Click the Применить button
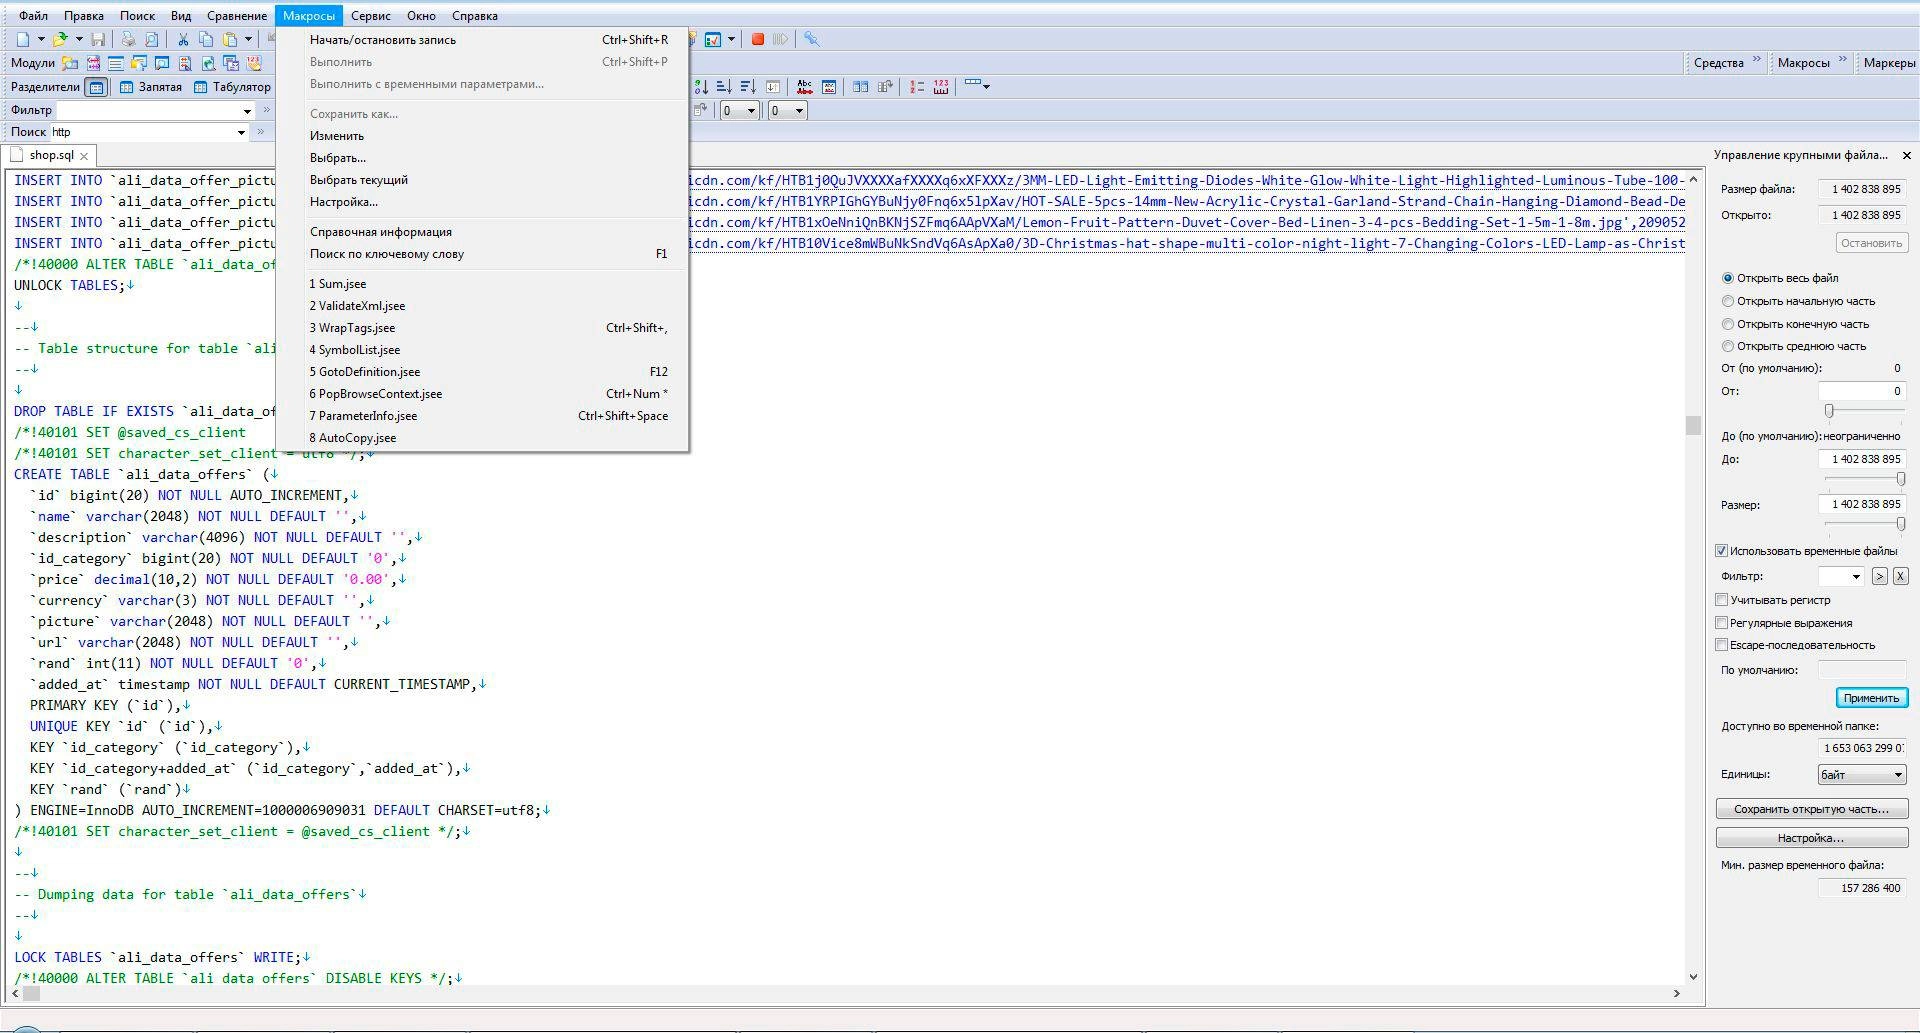The image size is (1920, 1033). coord(1871,698)
